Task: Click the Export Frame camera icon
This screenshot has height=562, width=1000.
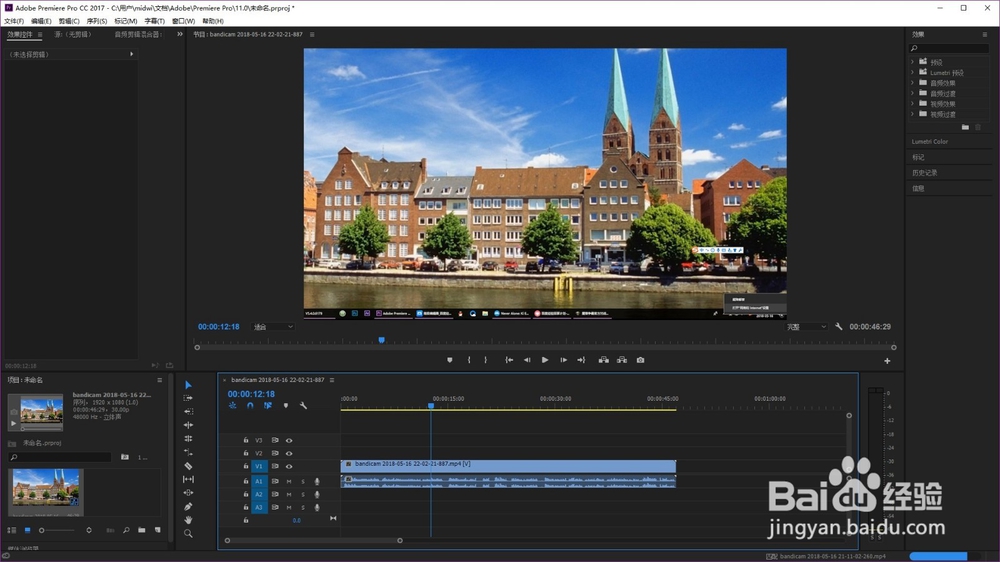Action: 640,360
